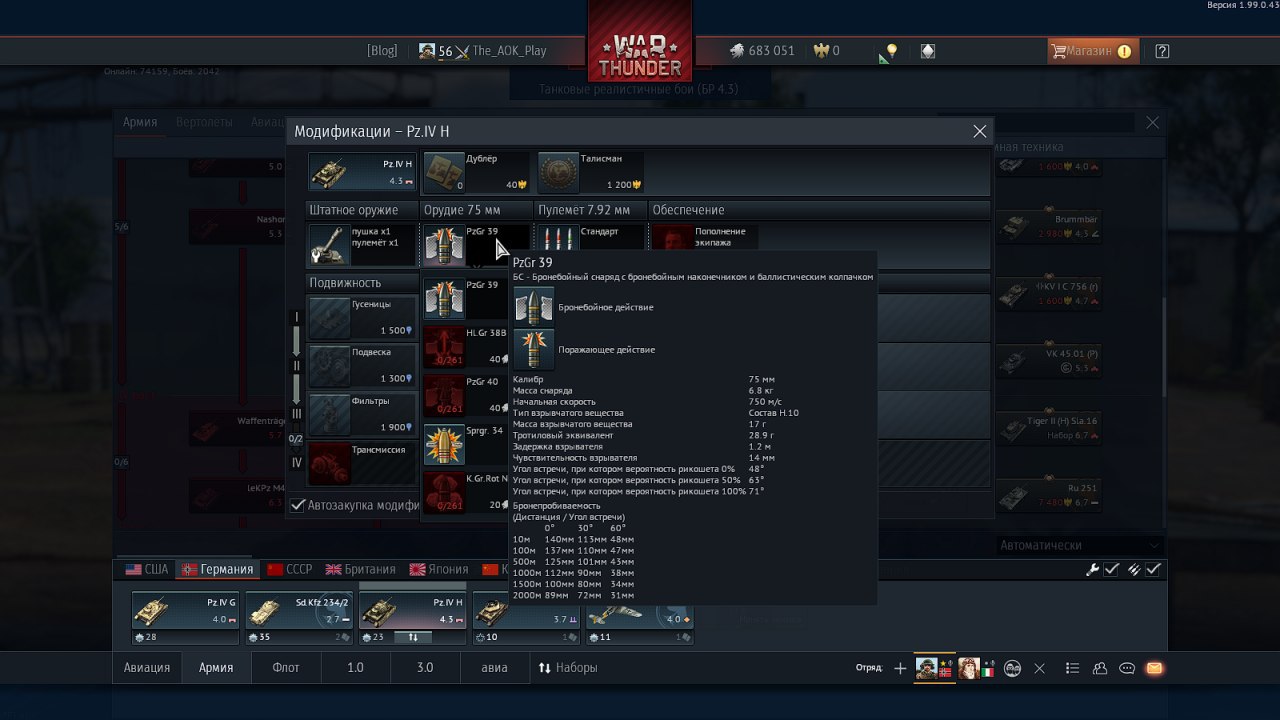The width and height of the screenshot is (1280, 720).
Task: Choose the Hl.Gr 38B shell modification
Action: click(466, 346)
